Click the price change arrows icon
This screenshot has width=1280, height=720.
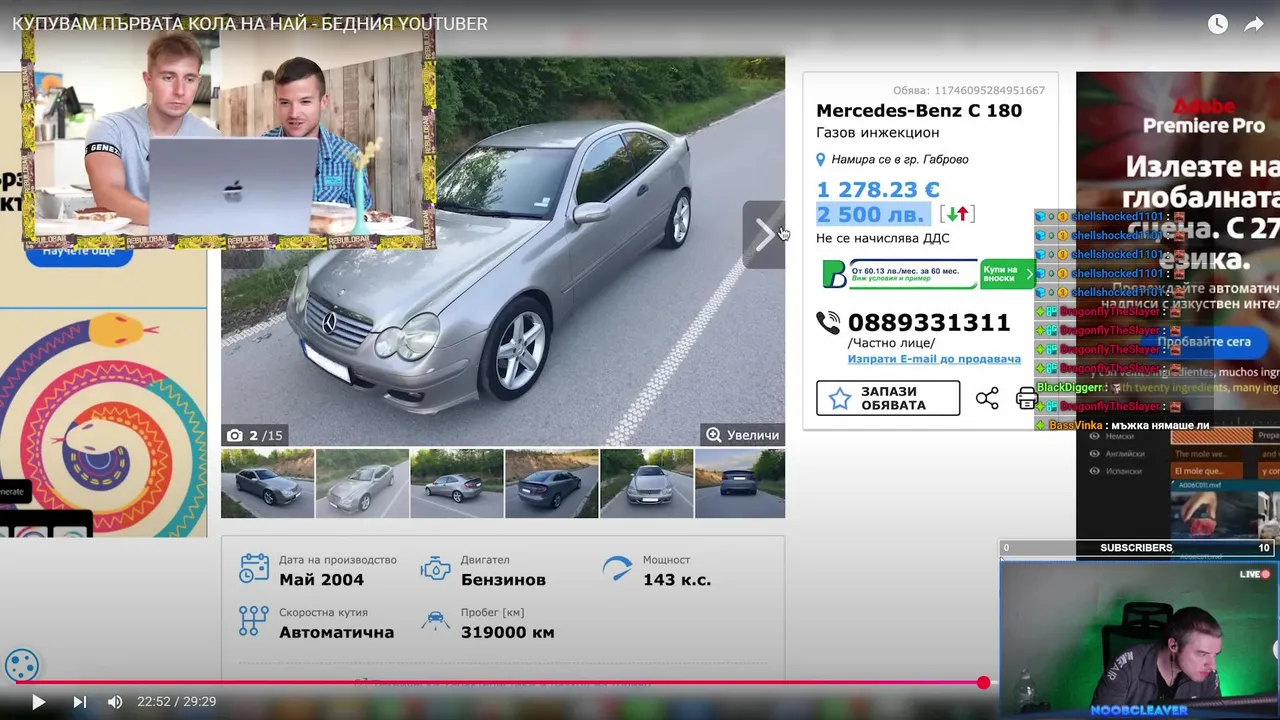tap(958, 214)
